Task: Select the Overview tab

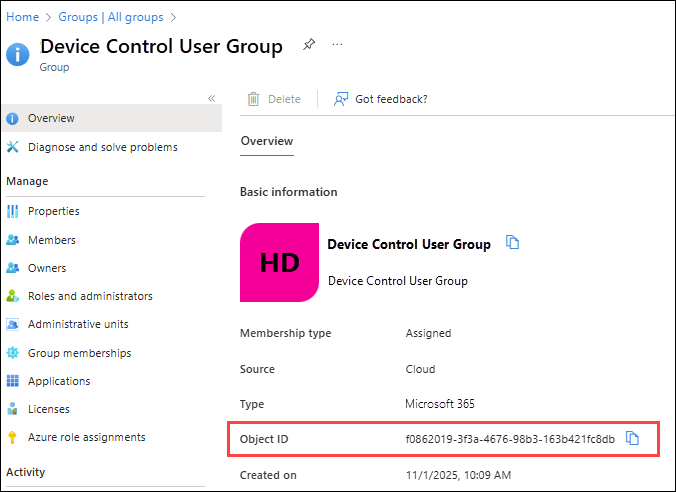Action: (267, 141)
